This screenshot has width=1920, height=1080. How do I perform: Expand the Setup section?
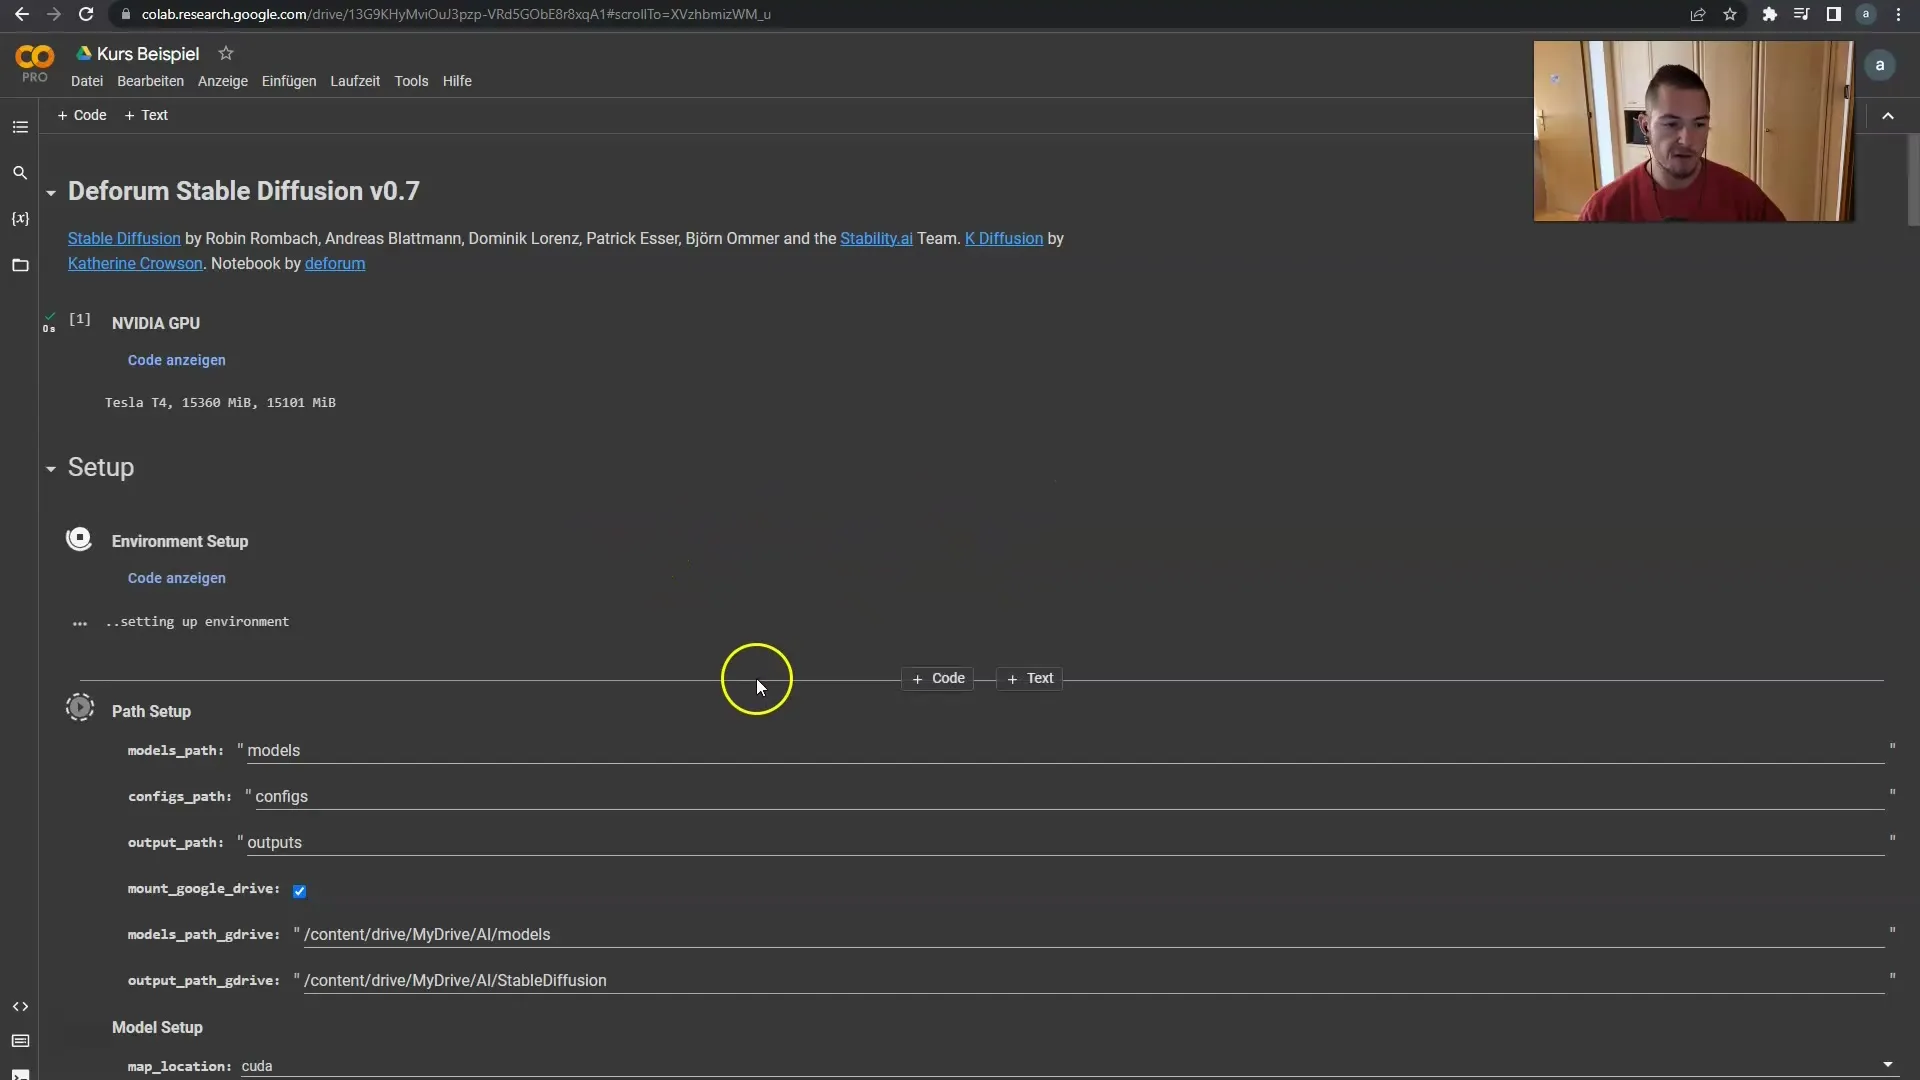(50, 467)
